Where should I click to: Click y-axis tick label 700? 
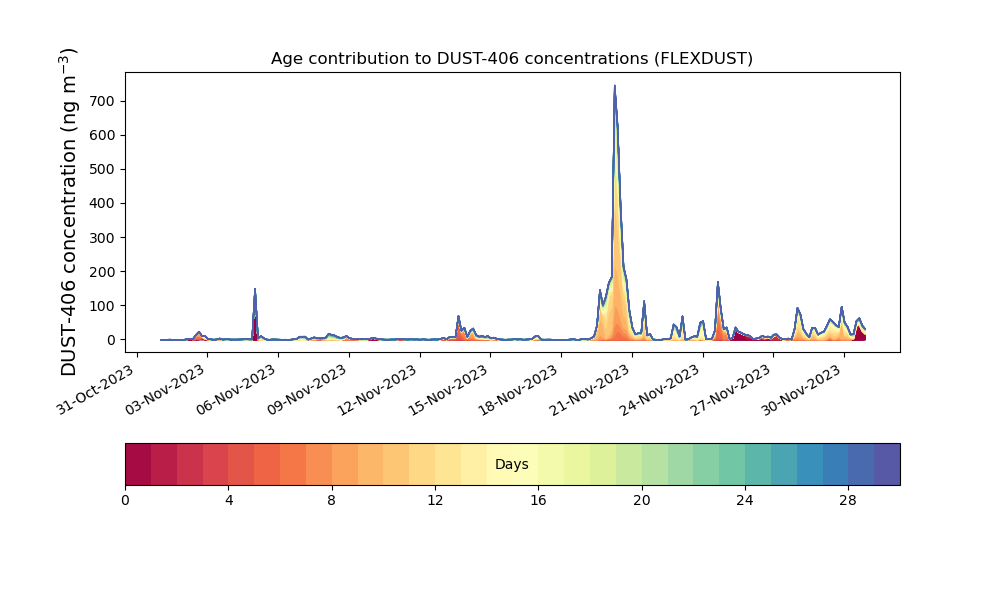coord(102,101)
